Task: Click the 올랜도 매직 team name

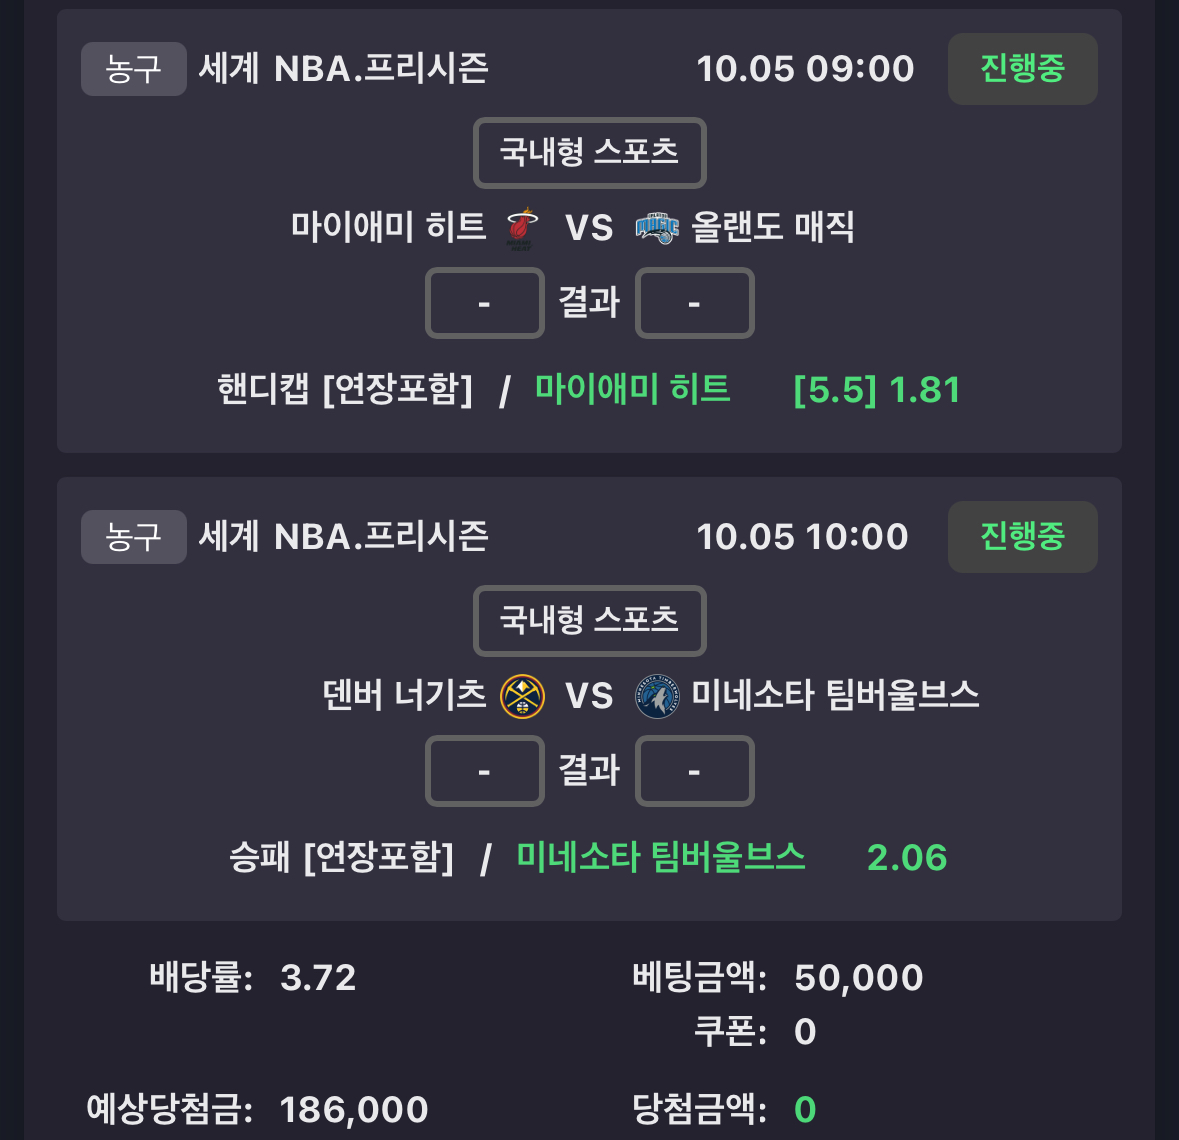Action: pyautogui.click(x=773, y=228)
